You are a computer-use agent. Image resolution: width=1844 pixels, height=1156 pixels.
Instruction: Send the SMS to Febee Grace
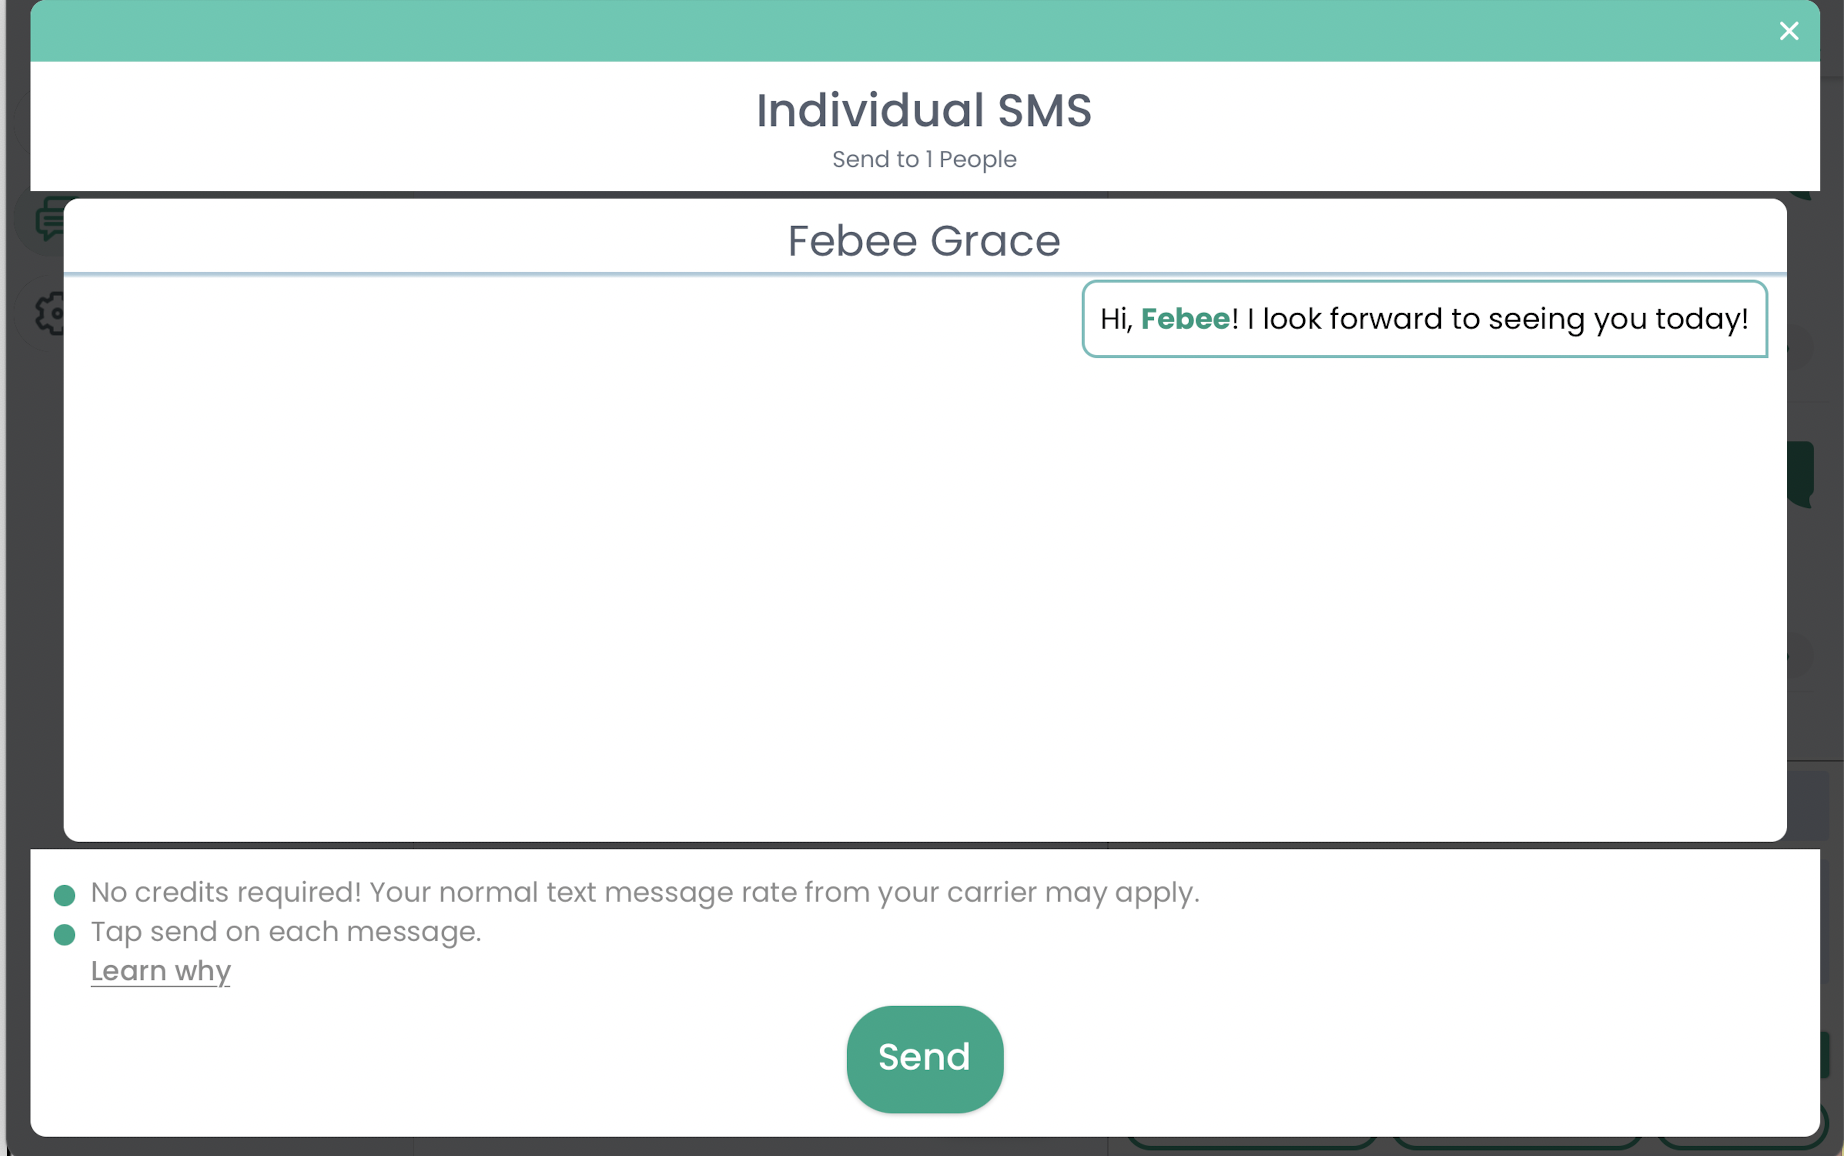tap(924, 1058)
